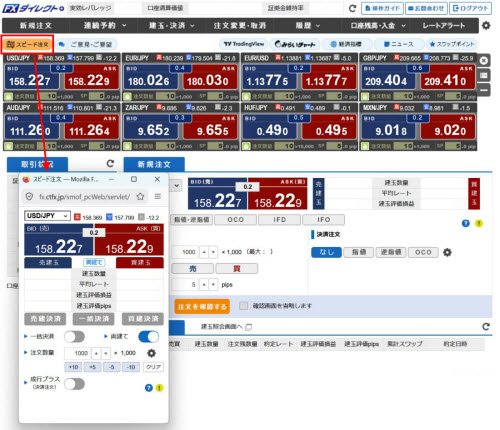Click the sell (売) button in order form
This screenshot has height=430, width=500.
coord(193,268)
